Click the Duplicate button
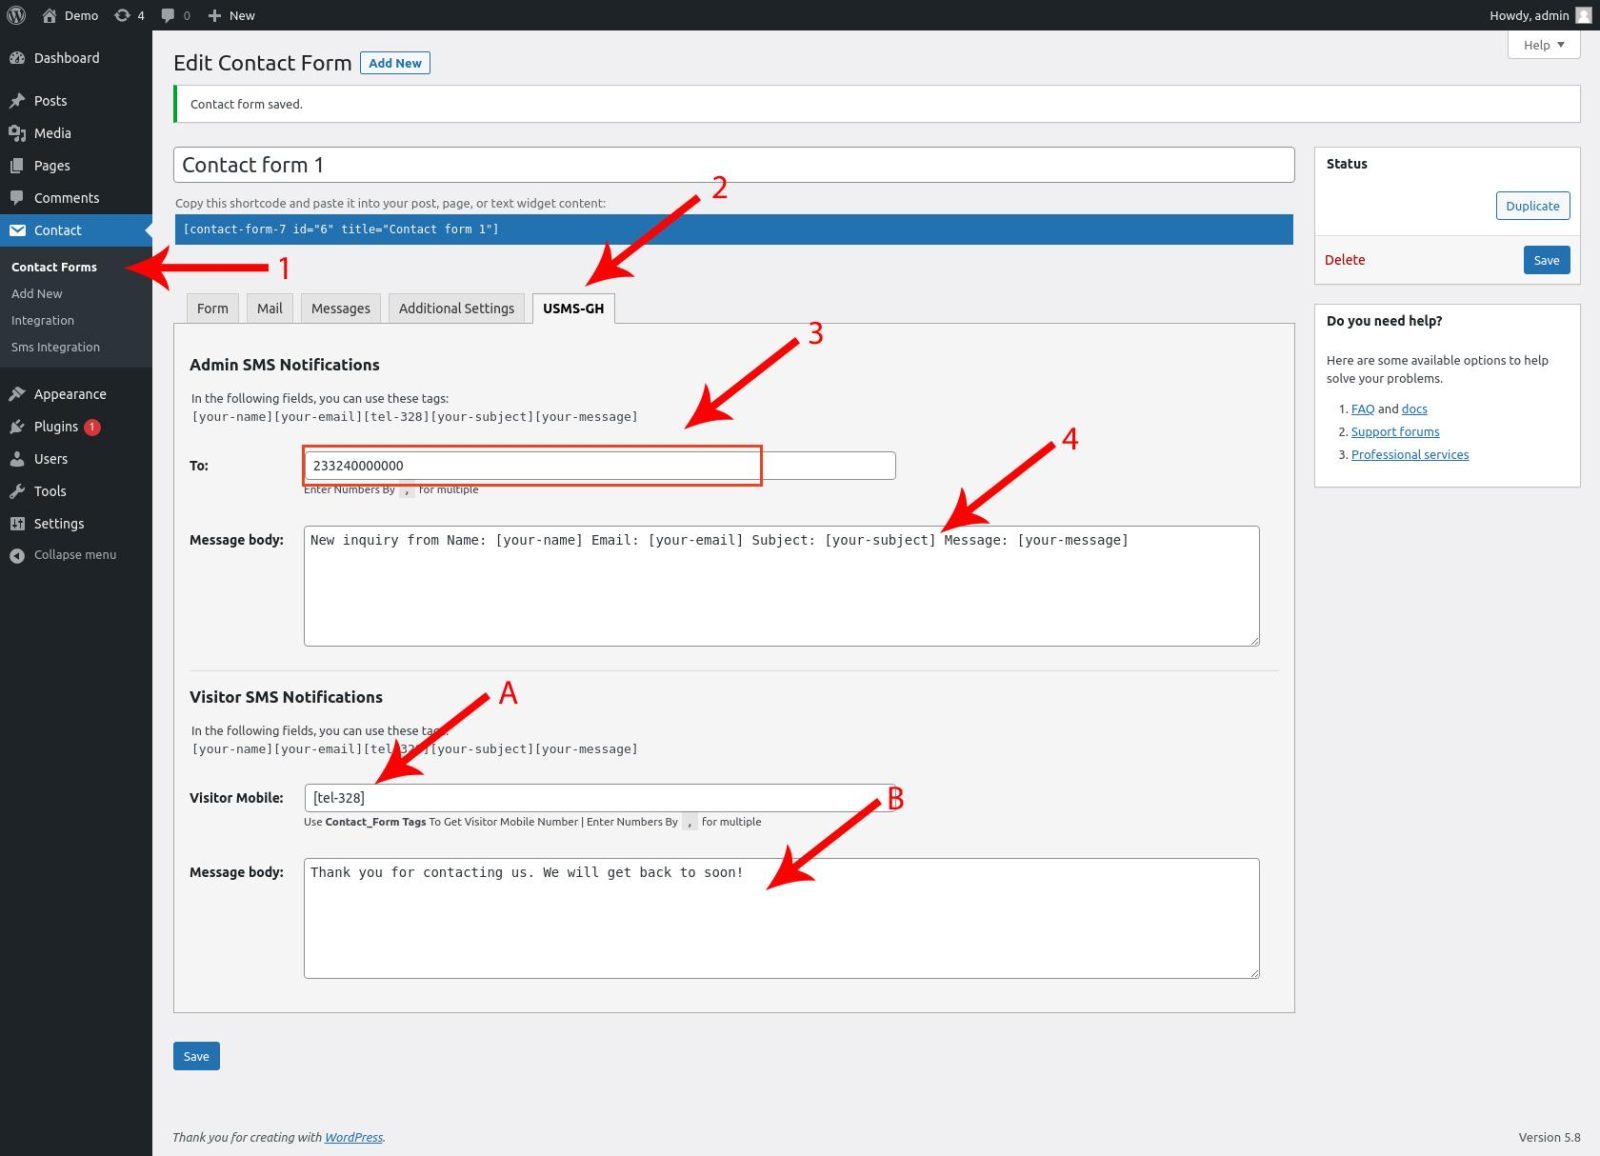The height and width of the screenshot is (1156, 1600). click(1532, 206)
